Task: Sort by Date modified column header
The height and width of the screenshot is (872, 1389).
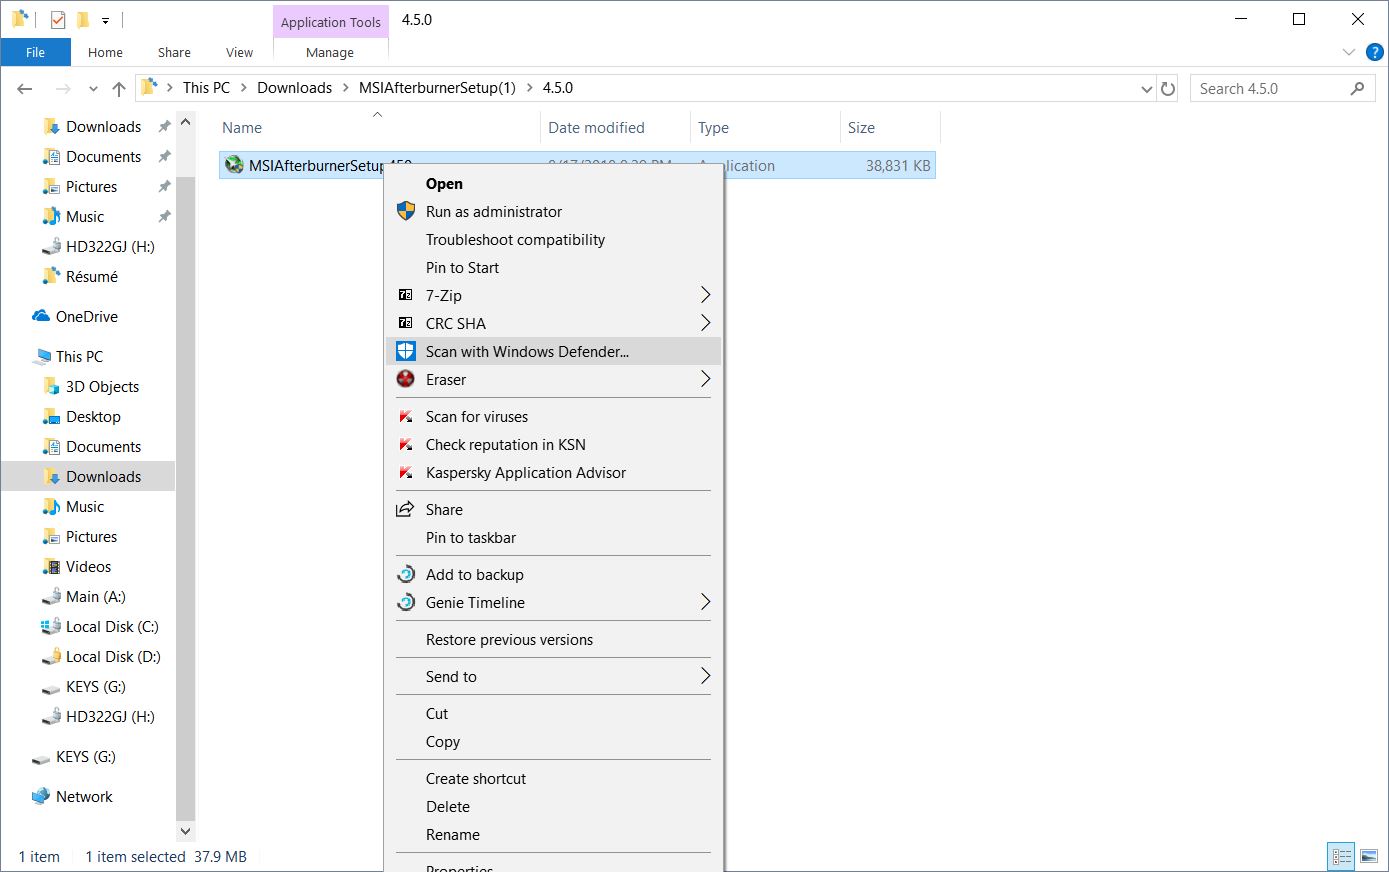Action: point(596,127)
